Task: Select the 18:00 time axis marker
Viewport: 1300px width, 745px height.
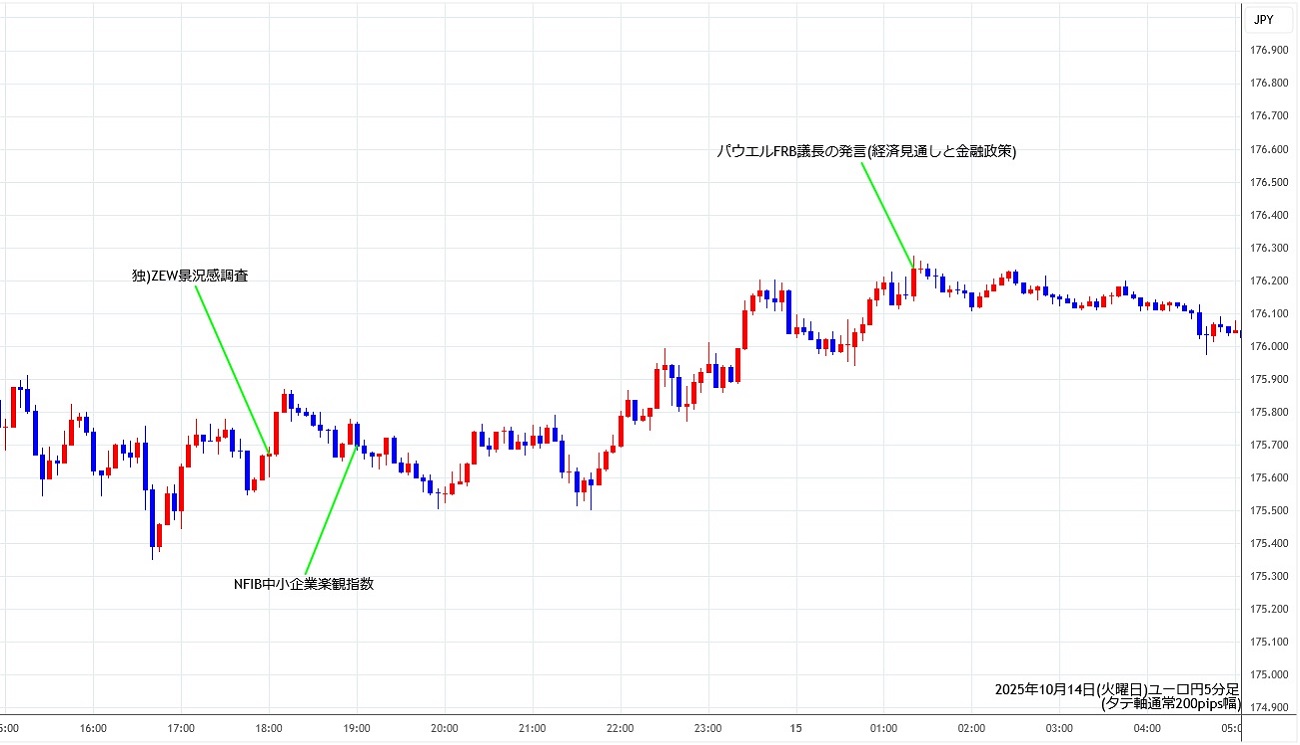Action: (269, 728)
